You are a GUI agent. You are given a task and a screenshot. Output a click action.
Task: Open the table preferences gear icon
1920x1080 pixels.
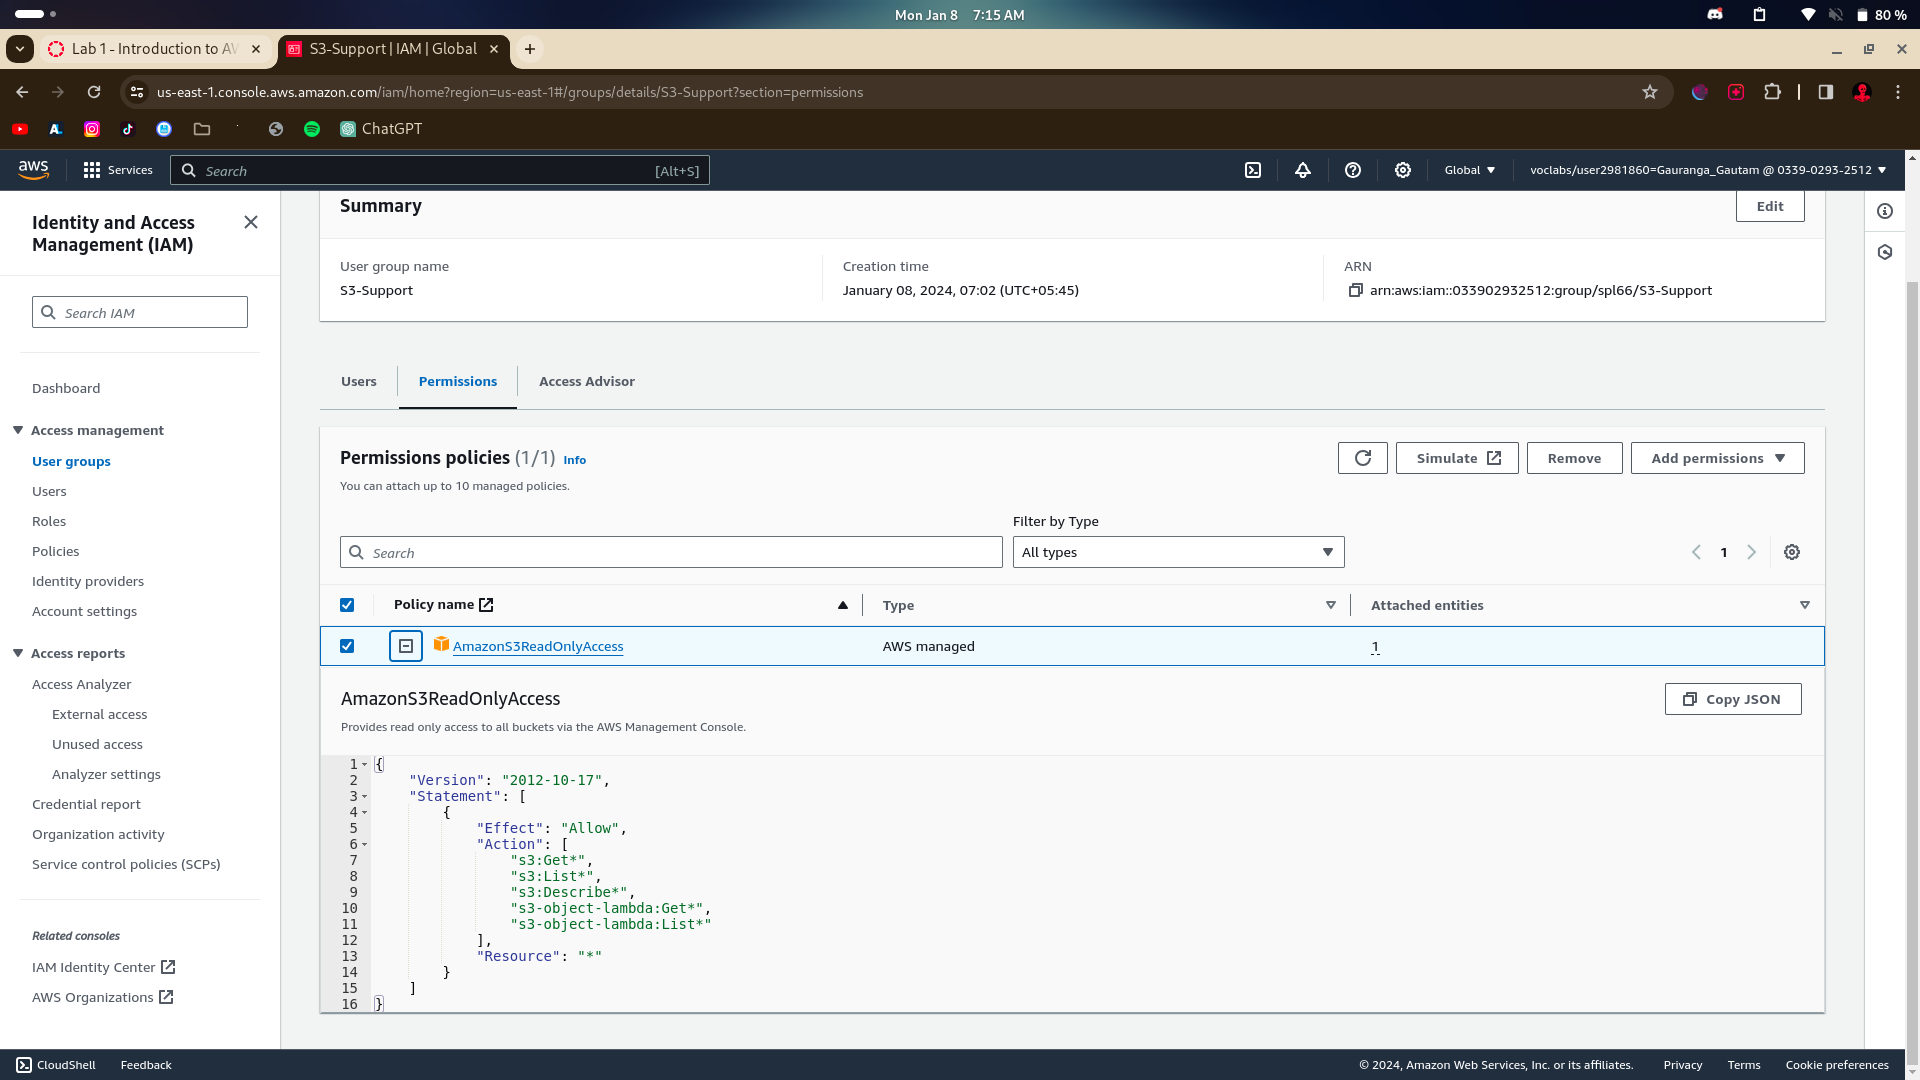click(x=1792, y=552)
